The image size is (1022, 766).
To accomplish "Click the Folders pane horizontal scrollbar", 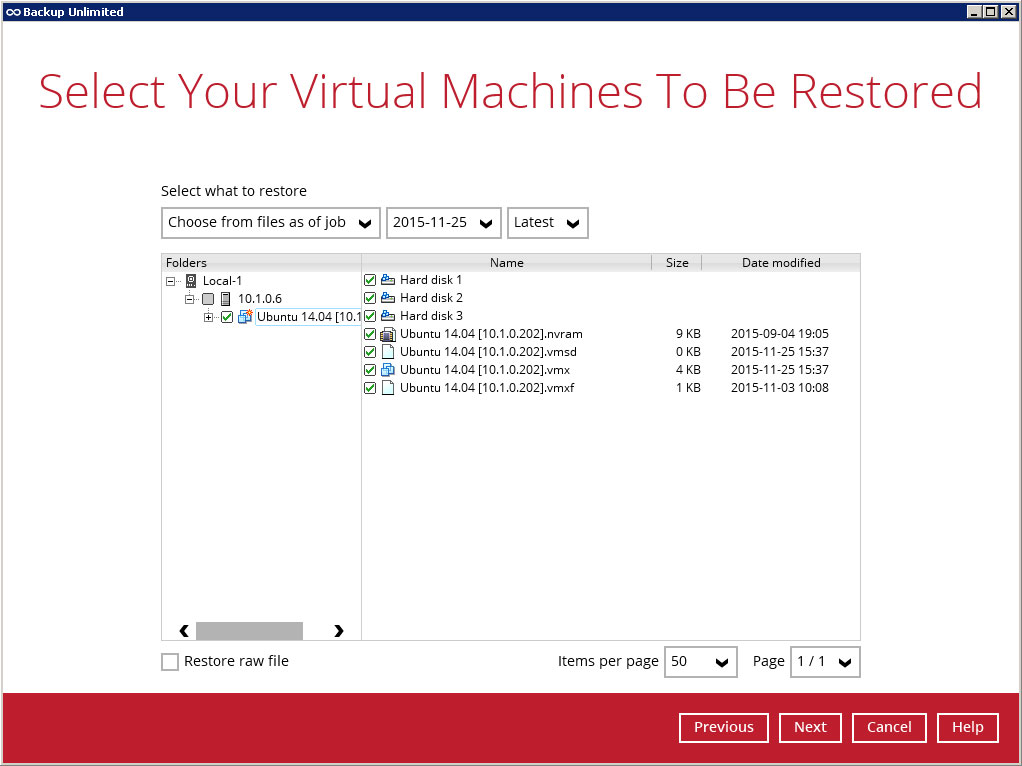I will (x=249, y=631).
